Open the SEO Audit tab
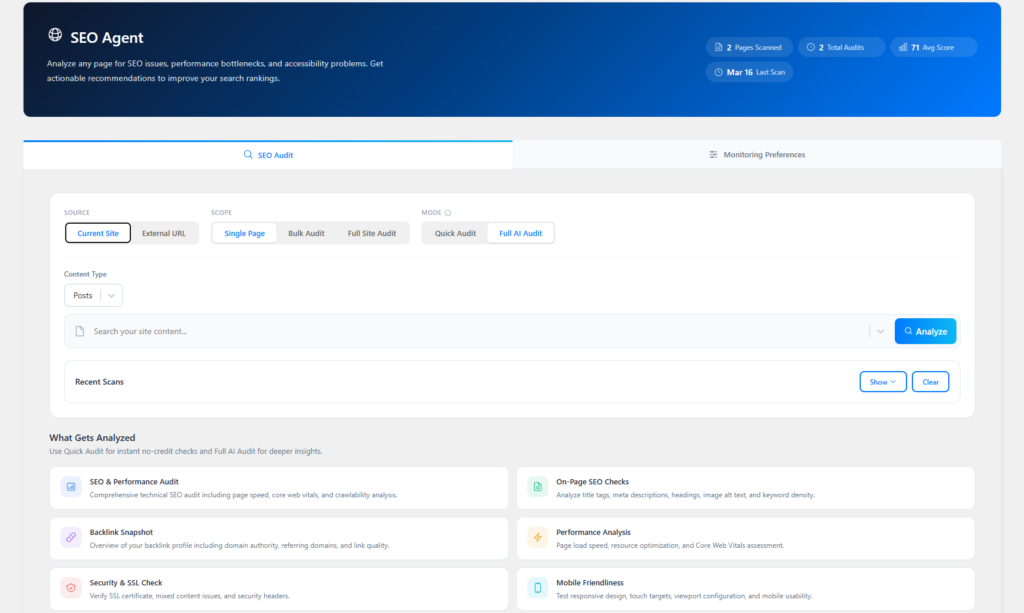The width and height of the screenshot is (1024, 613). click(268, 155)
